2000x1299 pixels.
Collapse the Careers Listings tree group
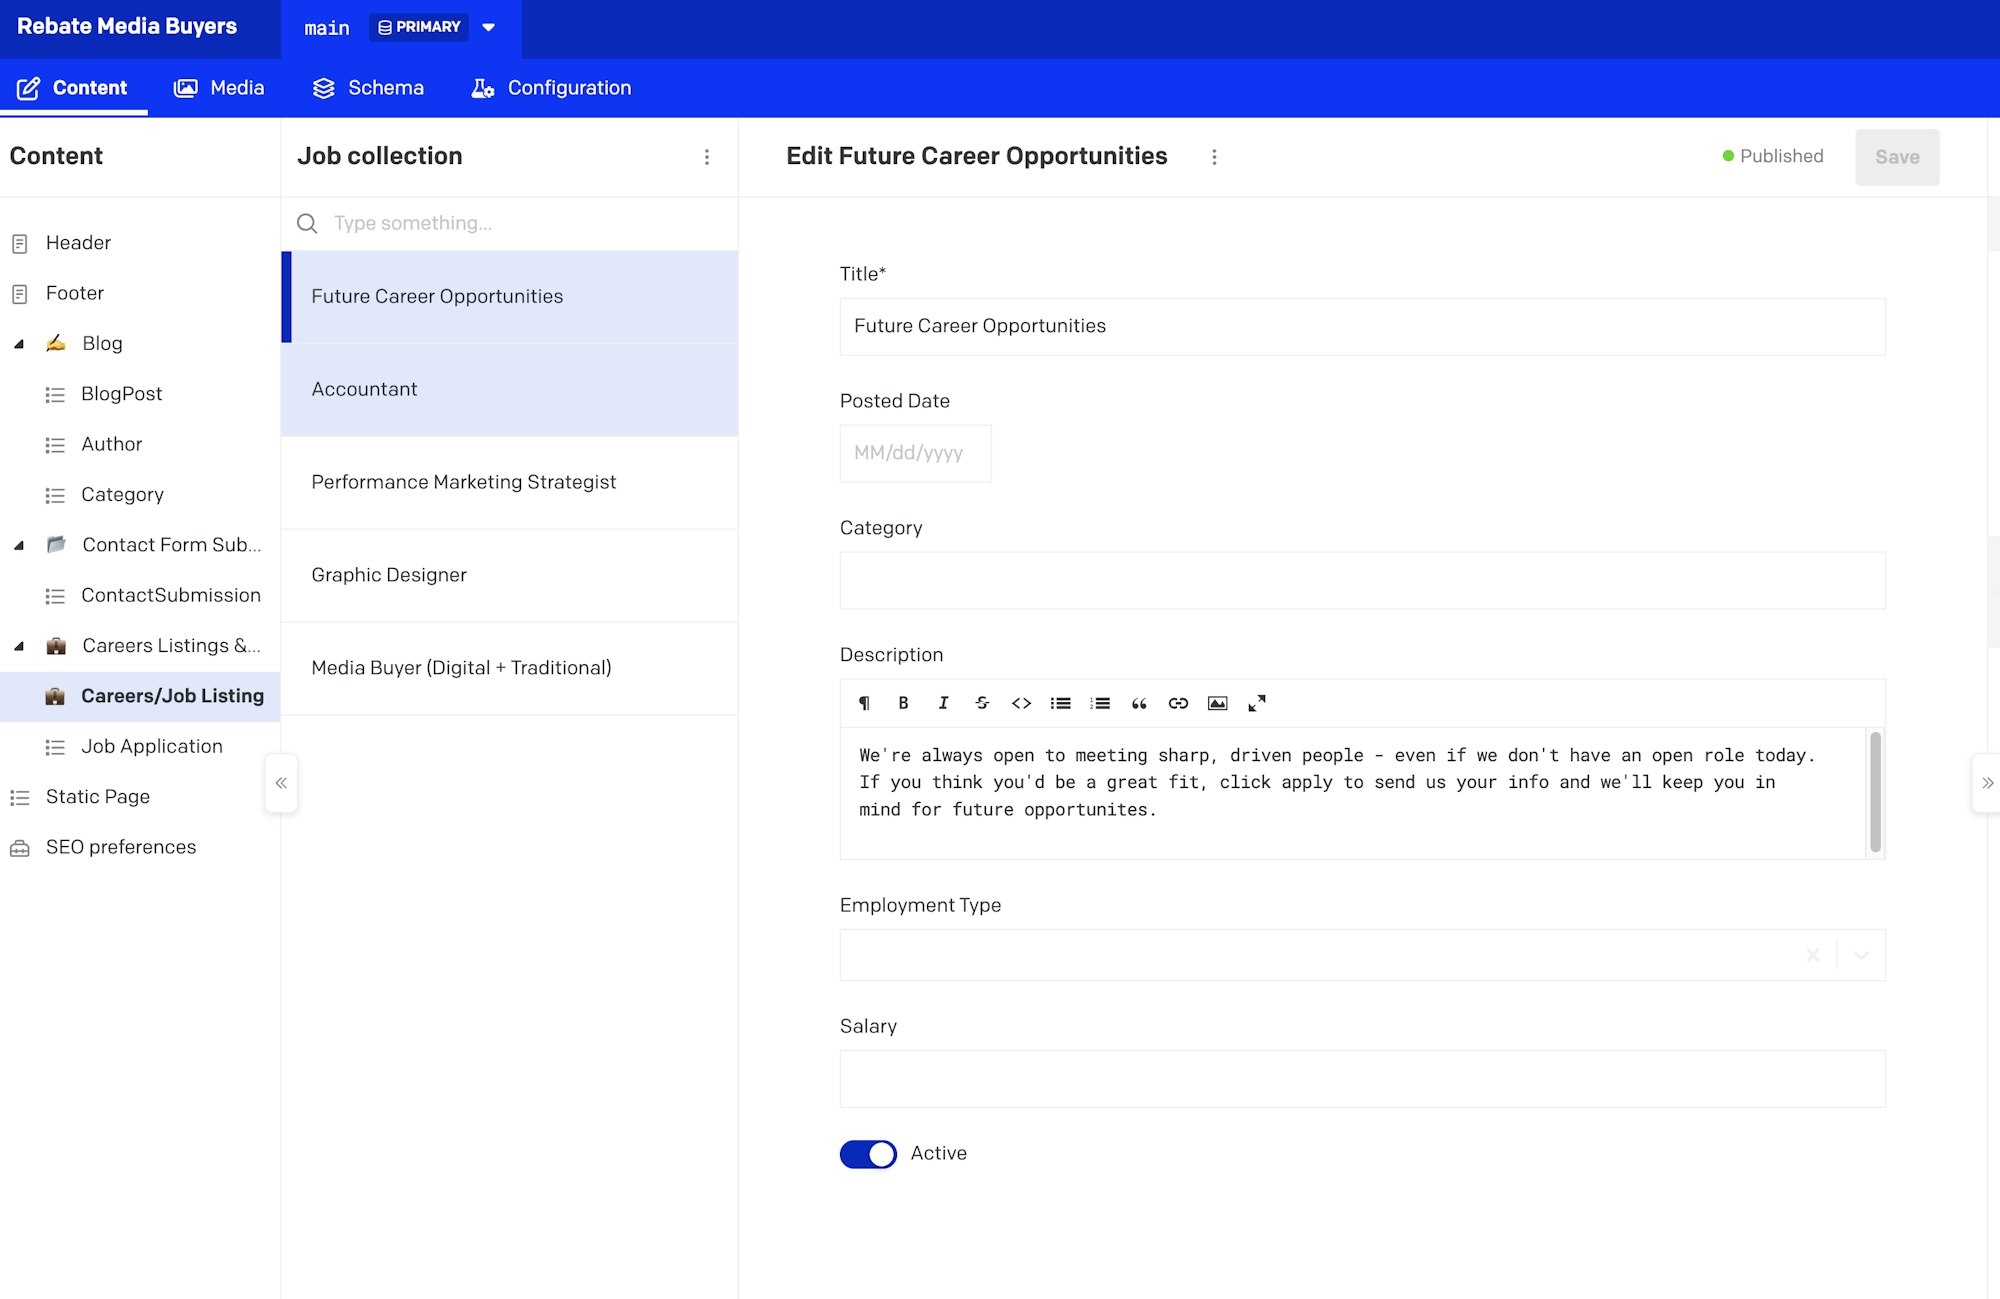(19, 646)
